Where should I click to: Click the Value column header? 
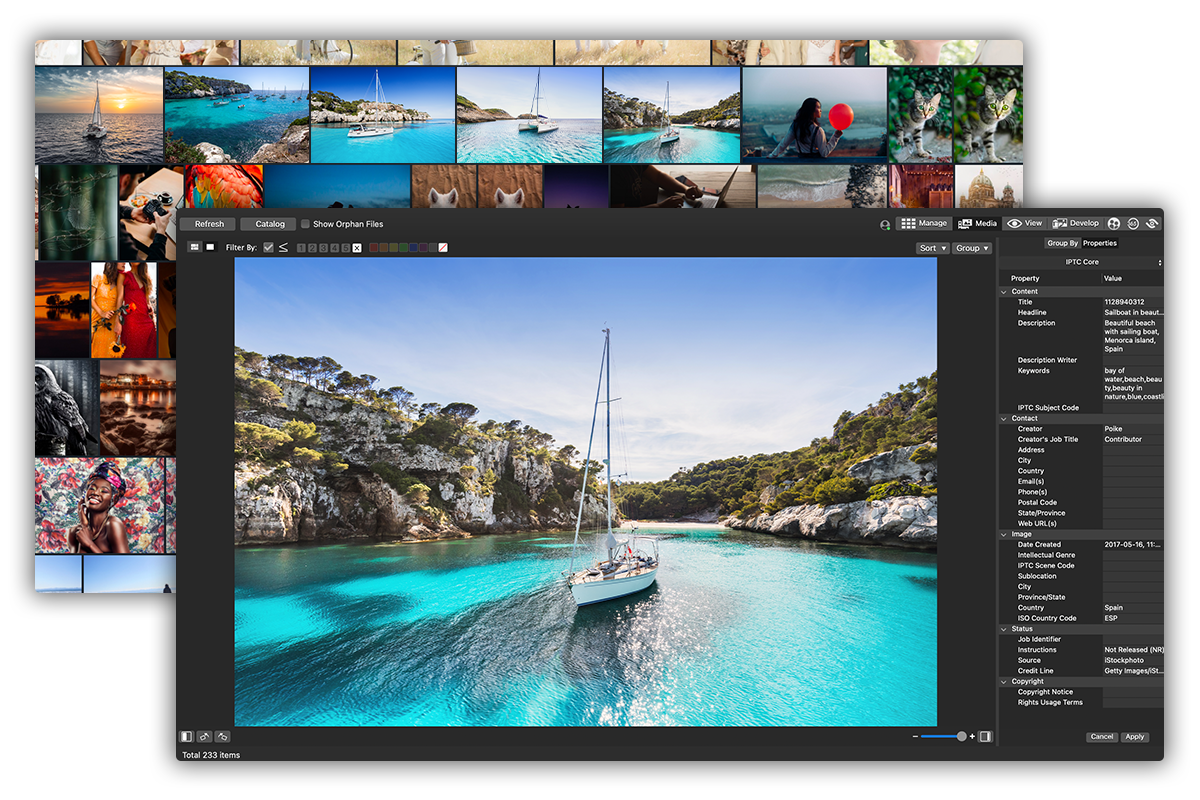1133,278
